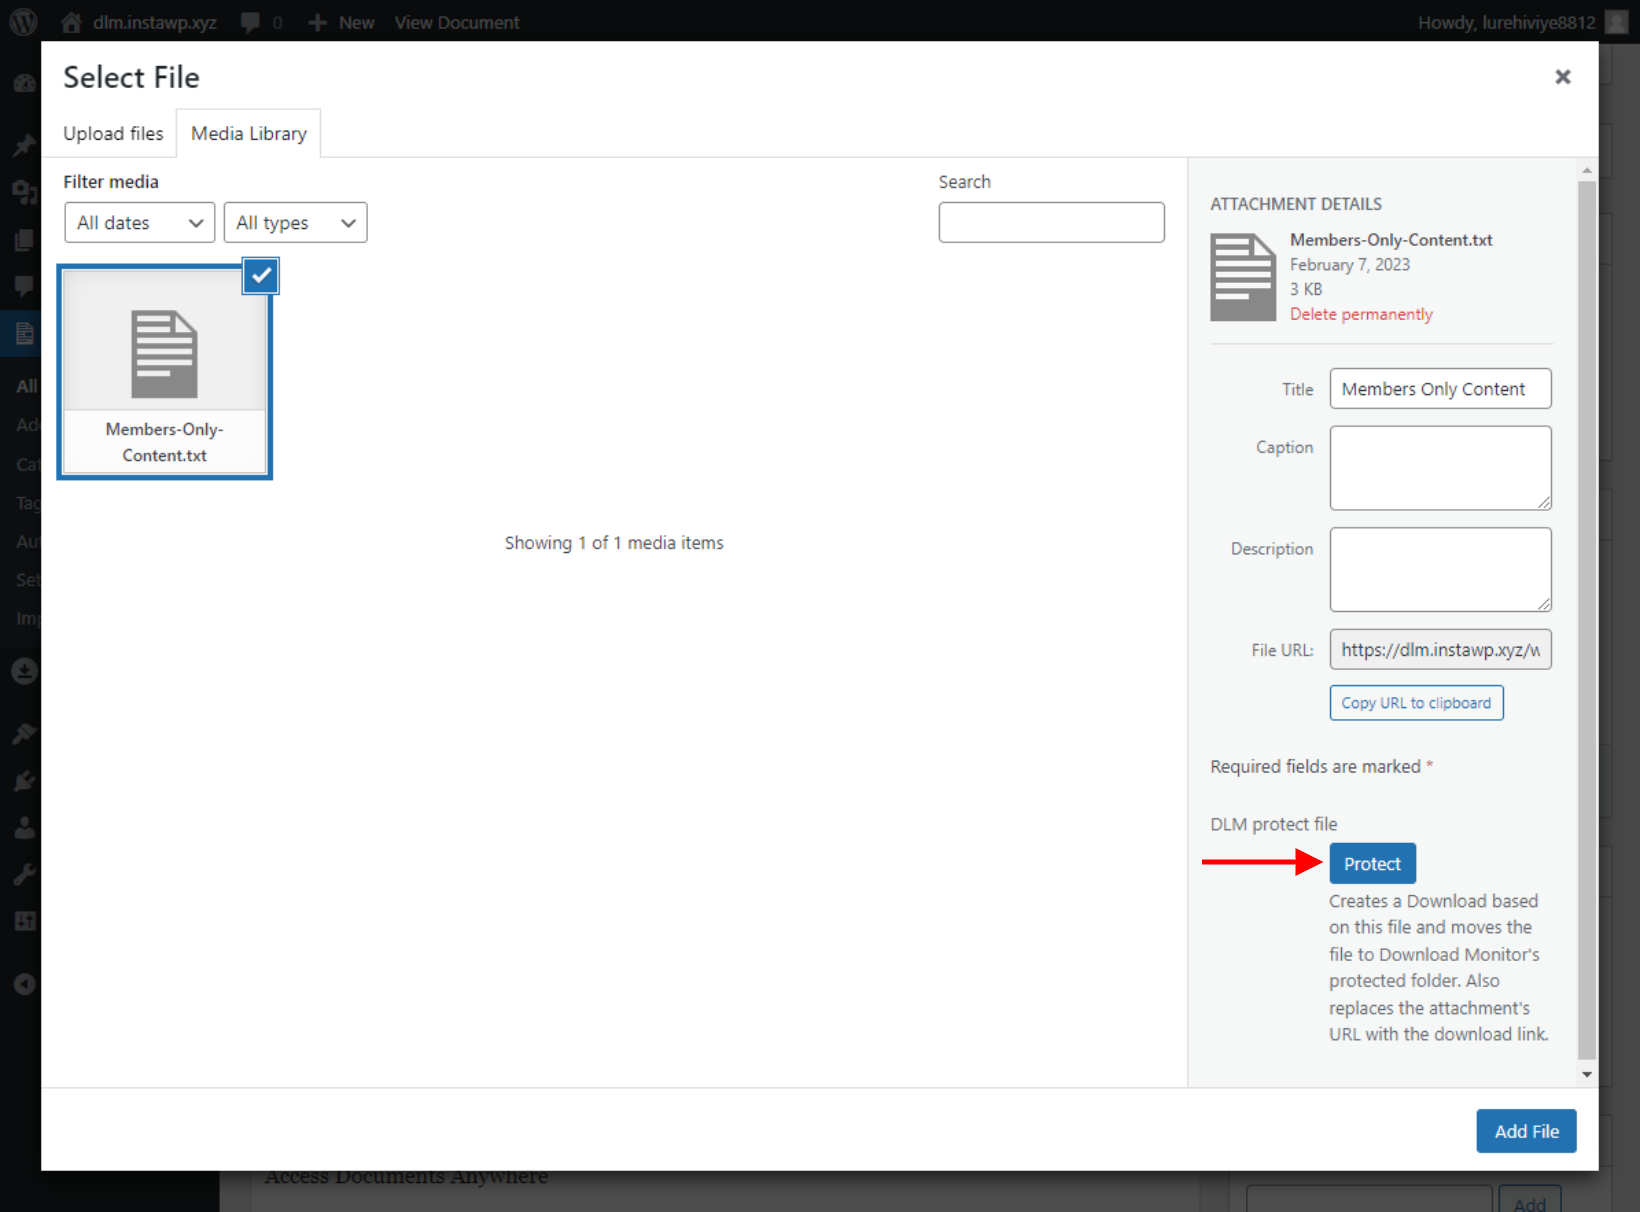Click the Add File button
Image resolution: width=1640 pixels, height=1212 pixels.
point(1526,1131)
